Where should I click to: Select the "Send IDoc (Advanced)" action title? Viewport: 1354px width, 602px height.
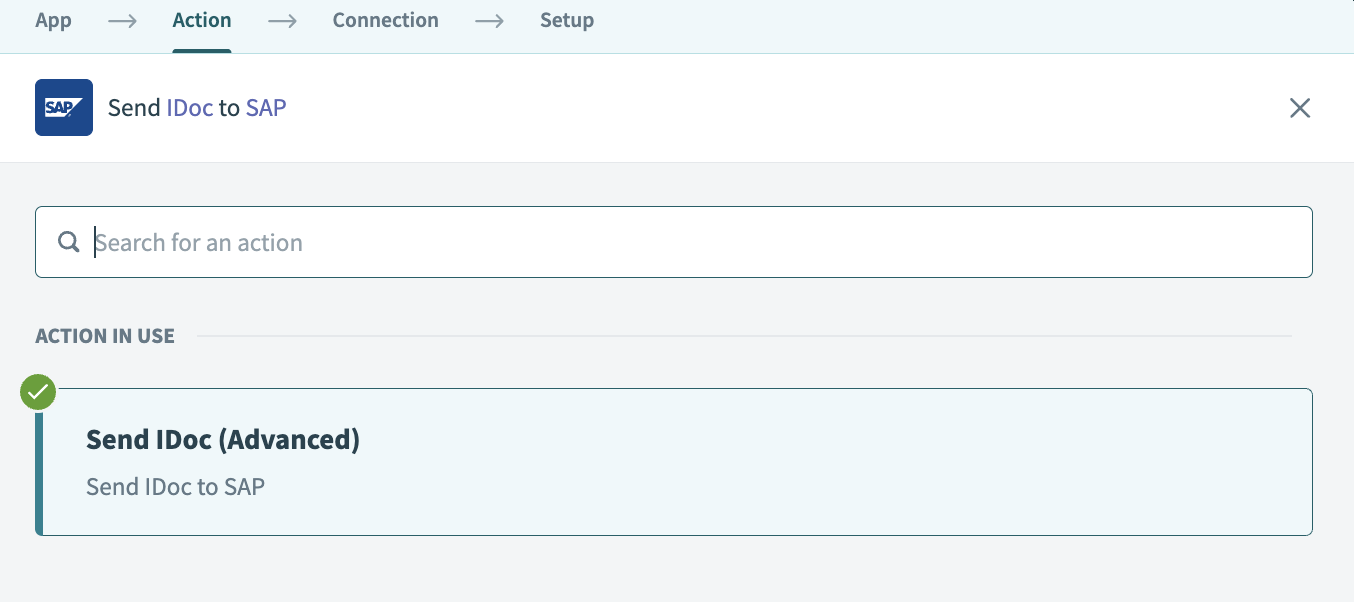tap(223, 439)
